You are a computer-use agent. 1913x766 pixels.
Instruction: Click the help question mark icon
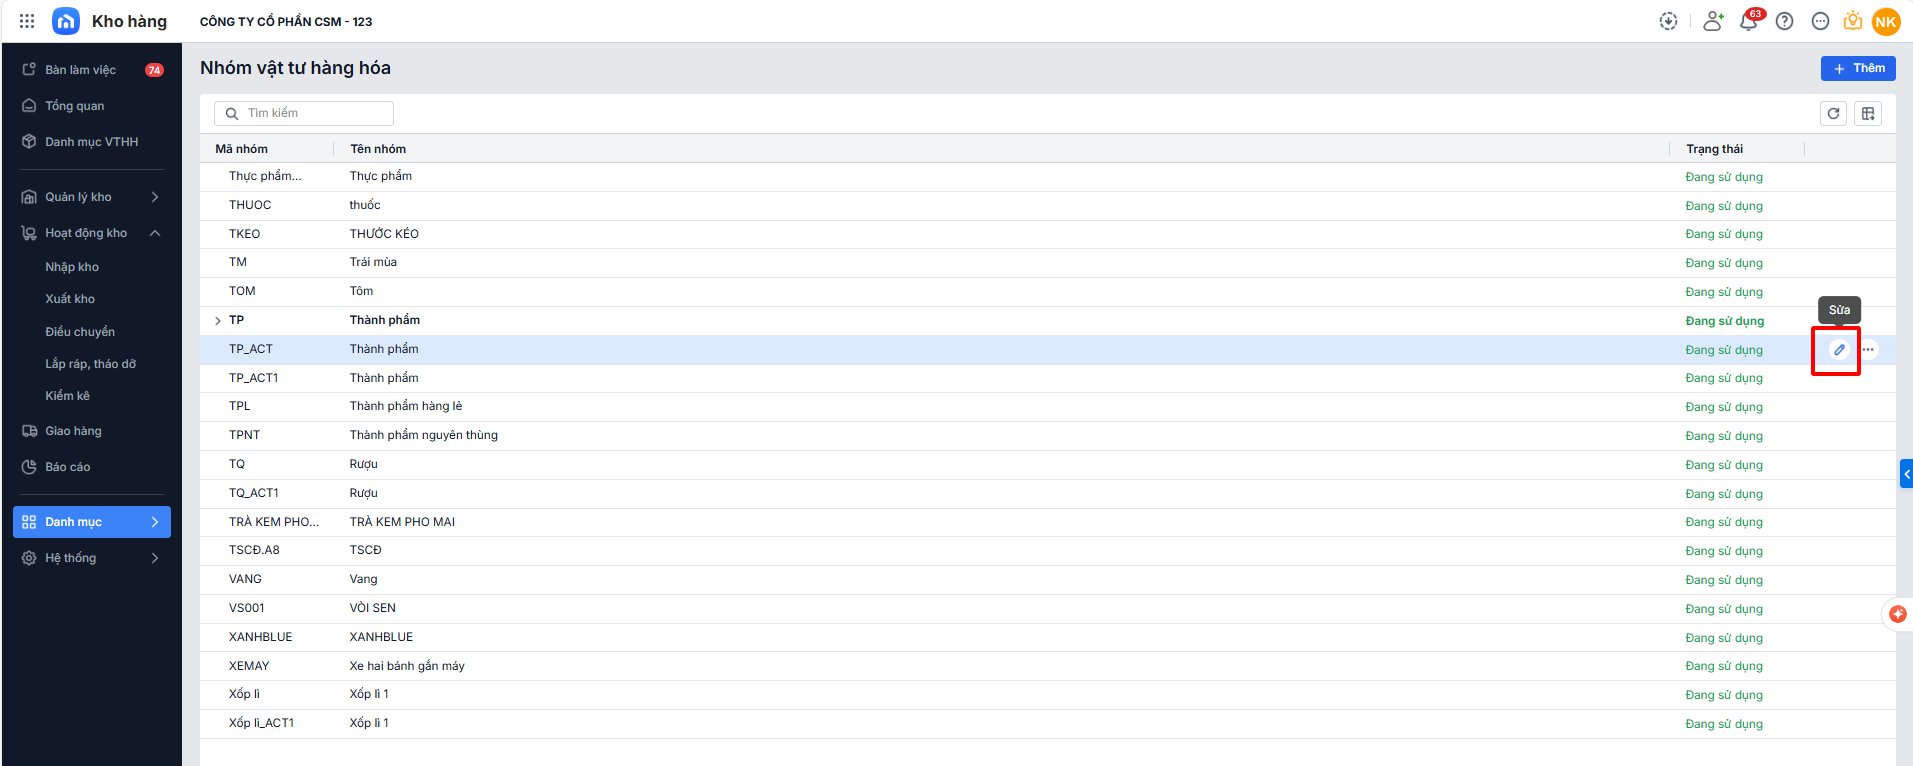click(x=1784, y=21)
